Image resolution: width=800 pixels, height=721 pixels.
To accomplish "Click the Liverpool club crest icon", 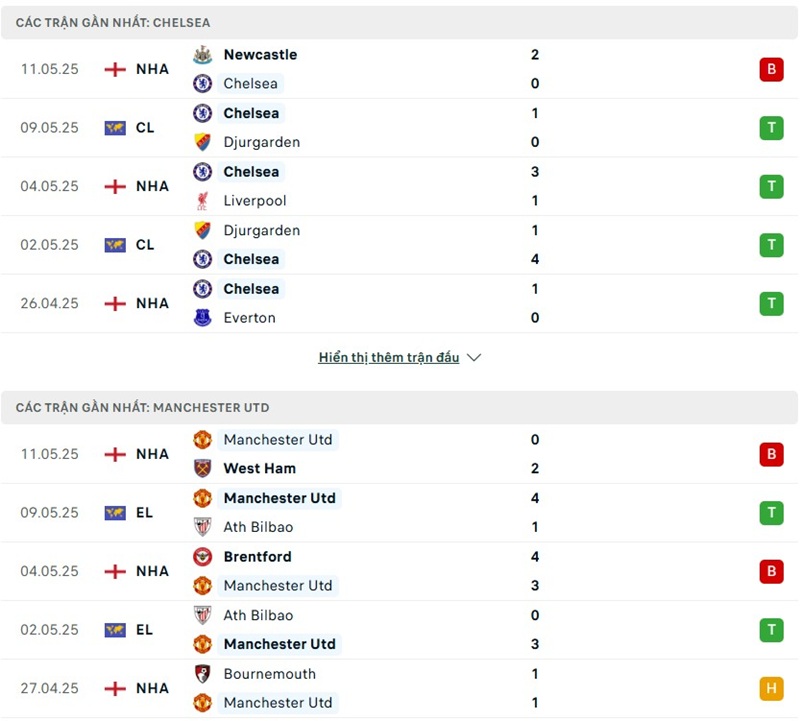I will 202,201.
